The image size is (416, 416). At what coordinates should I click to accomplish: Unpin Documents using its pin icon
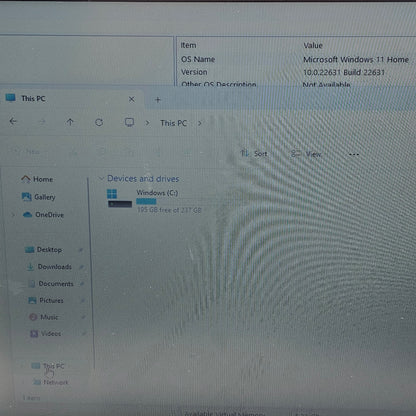pos(82,284)
